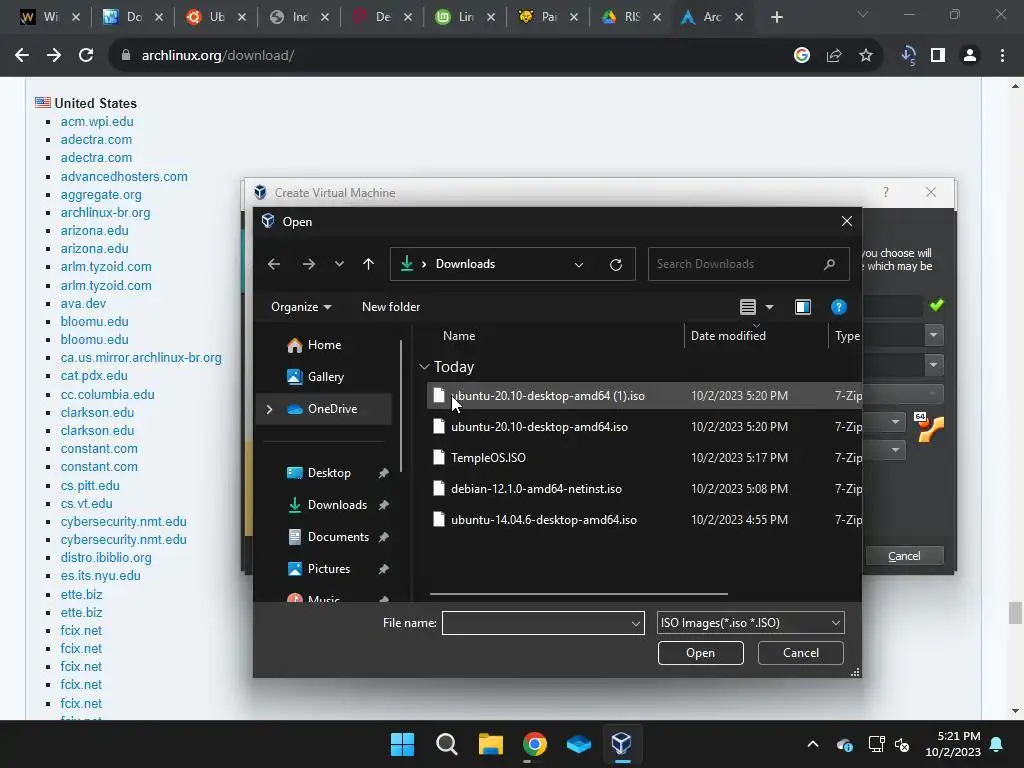Close the Open dialog

pyautogui.click(x=846, y=221)
